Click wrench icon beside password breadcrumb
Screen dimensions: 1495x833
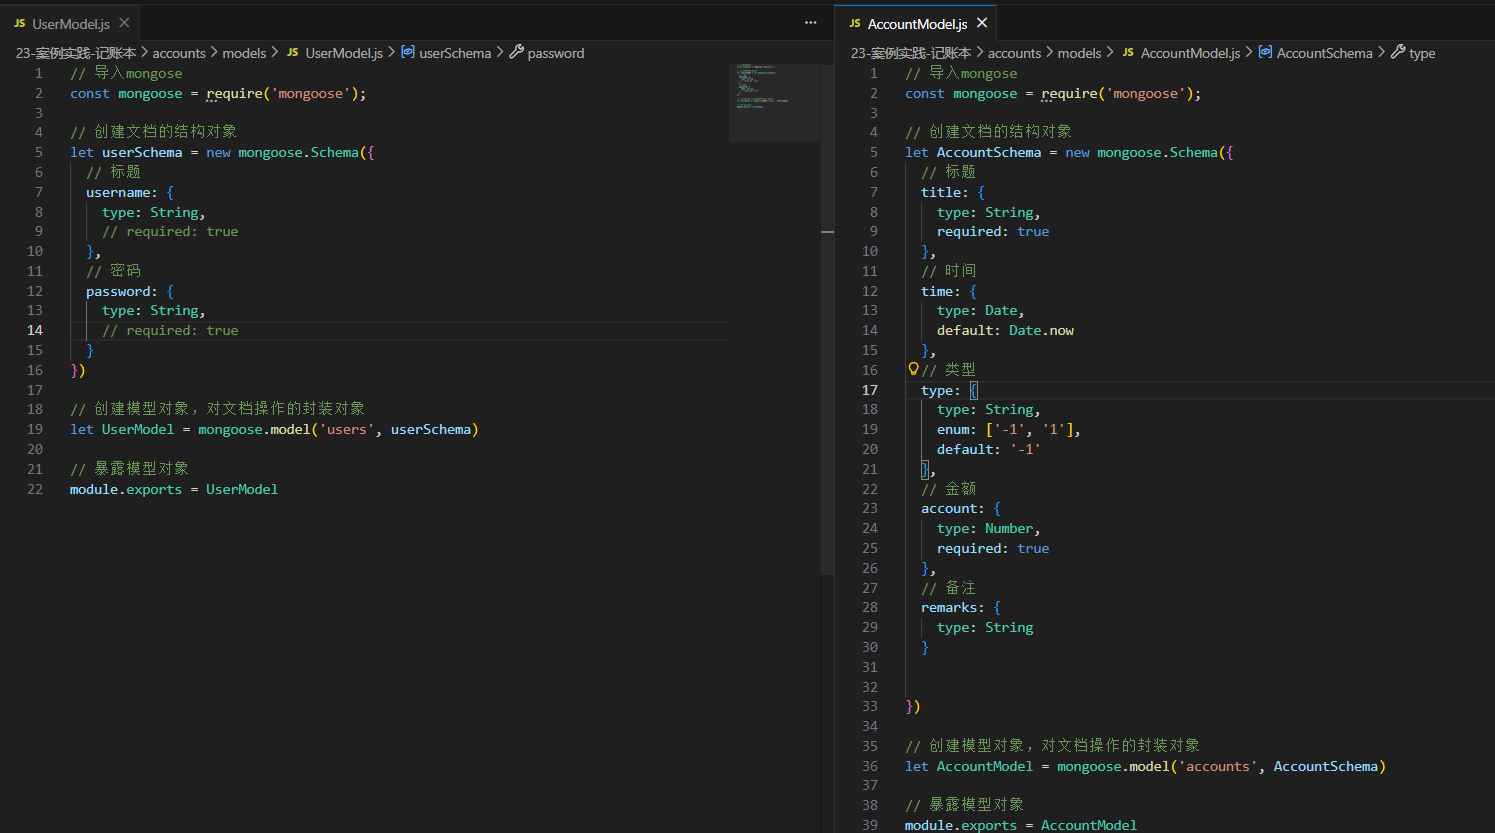coord(516,52)
